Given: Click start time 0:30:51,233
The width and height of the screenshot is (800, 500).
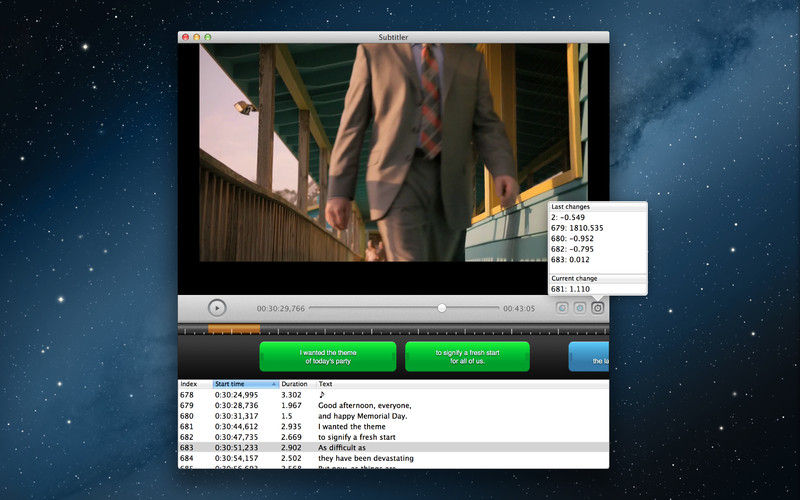Looking at the screenshot, I should [236, 447].
